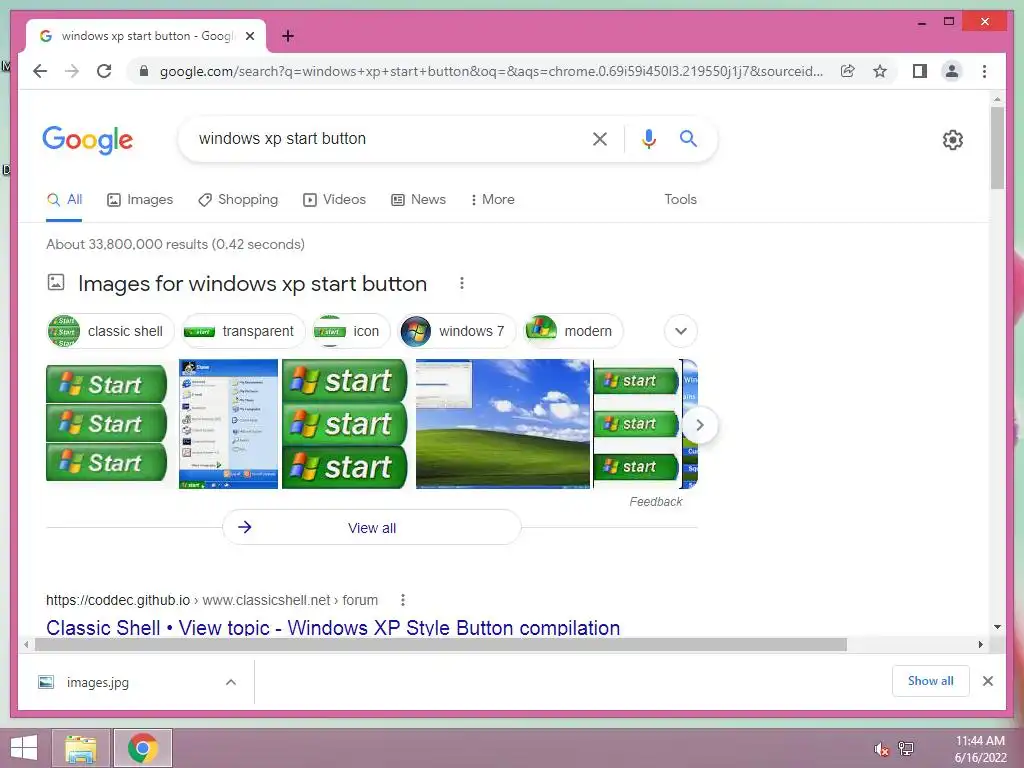Bookmark this tab with the star icon
Viewport: 1024px width, 768px height.
point(880,71)
